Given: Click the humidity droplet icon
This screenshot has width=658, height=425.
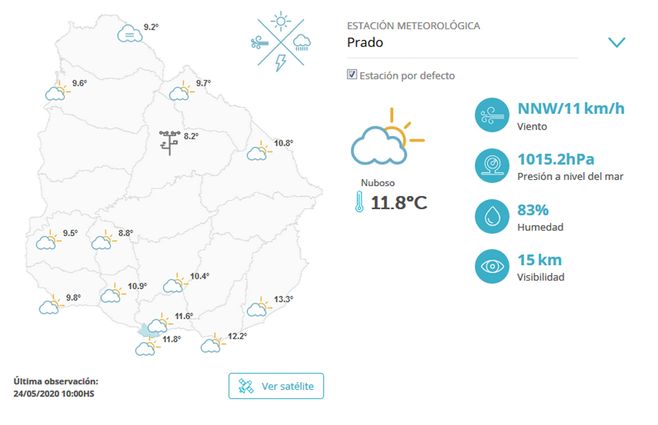Looking at the screenshot, I should pyautogui.click(x=490, y=216).
